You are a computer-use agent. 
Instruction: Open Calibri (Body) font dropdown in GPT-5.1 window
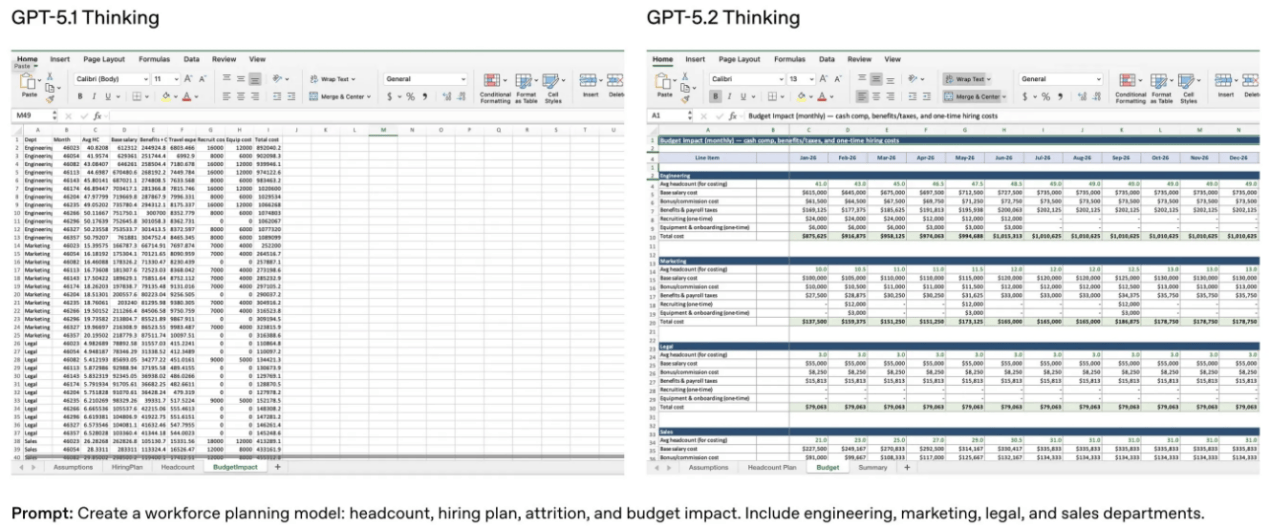click(146, 79)
